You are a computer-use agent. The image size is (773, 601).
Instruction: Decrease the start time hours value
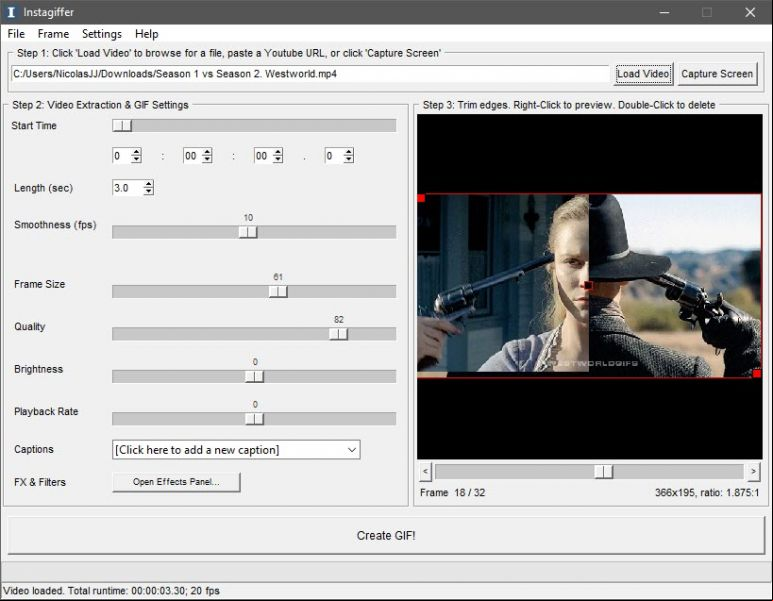tap(137, 160)
